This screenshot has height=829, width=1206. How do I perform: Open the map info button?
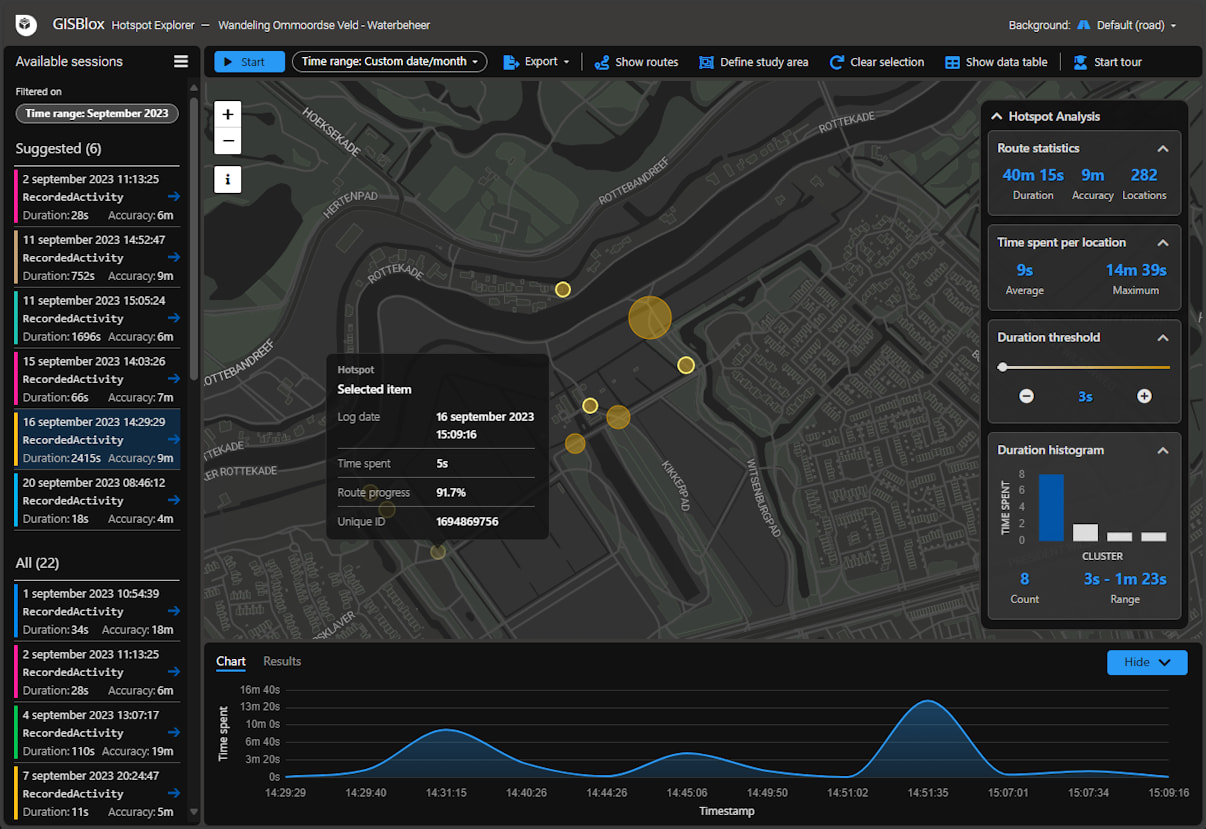228,180
